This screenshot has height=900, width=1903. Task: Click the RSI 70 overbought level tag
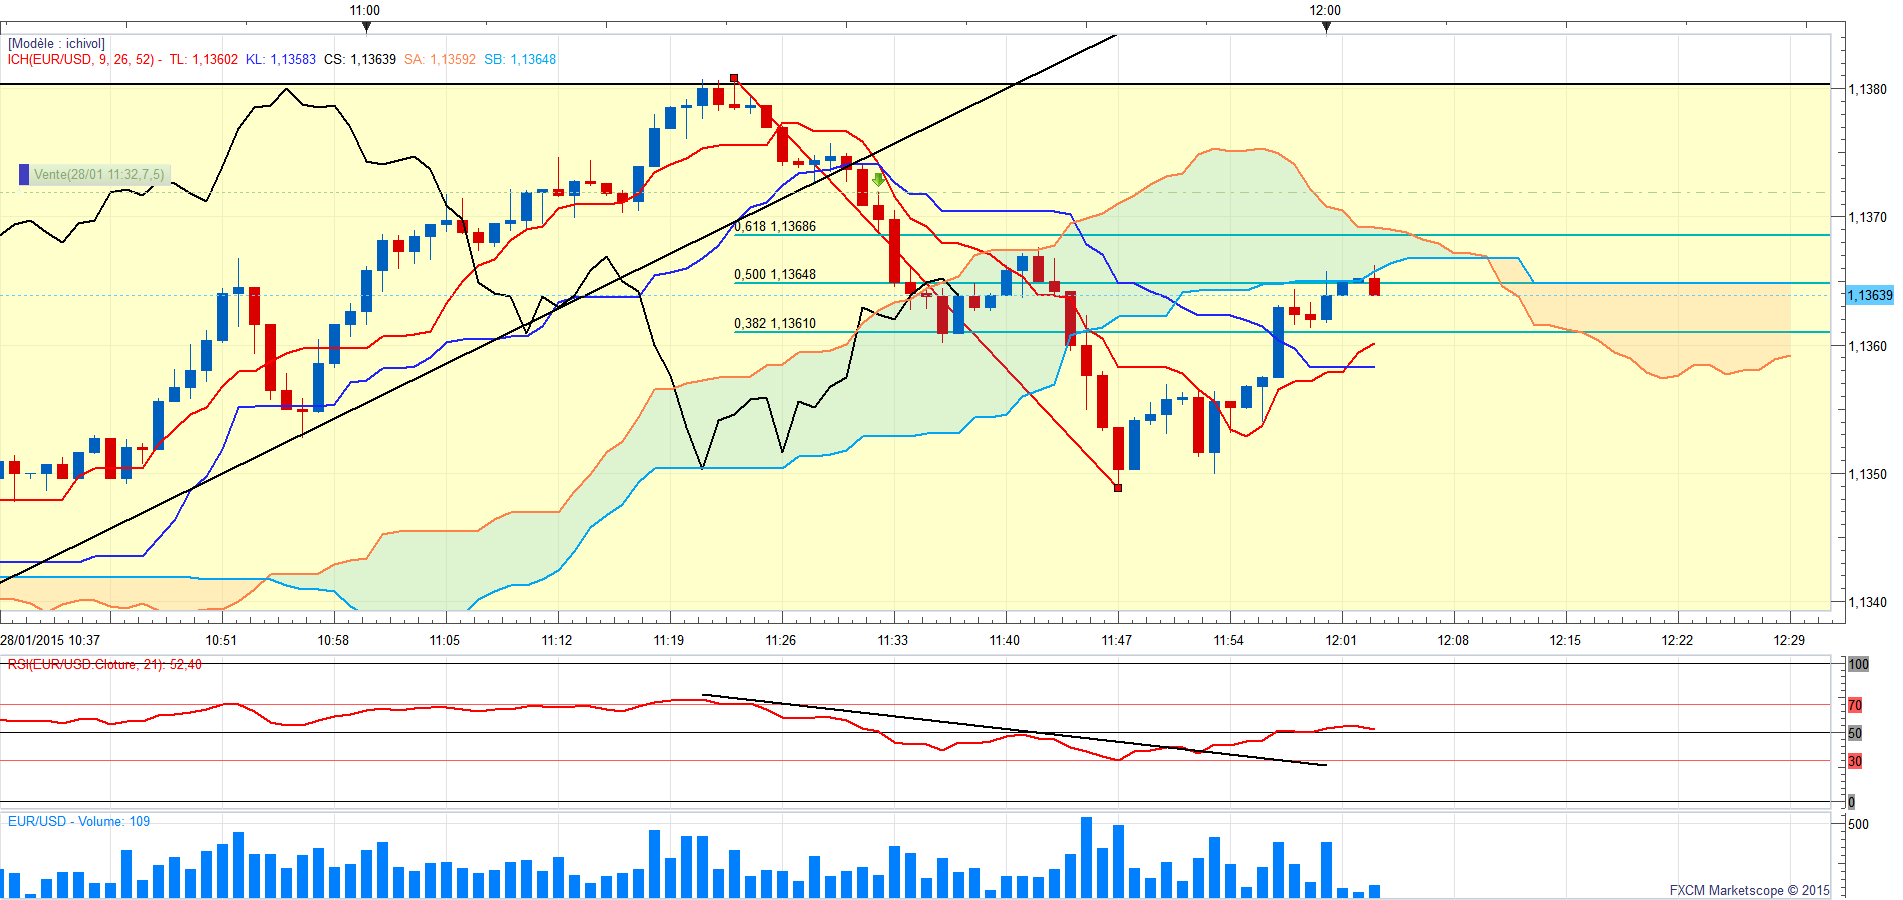coord(1855,706)
